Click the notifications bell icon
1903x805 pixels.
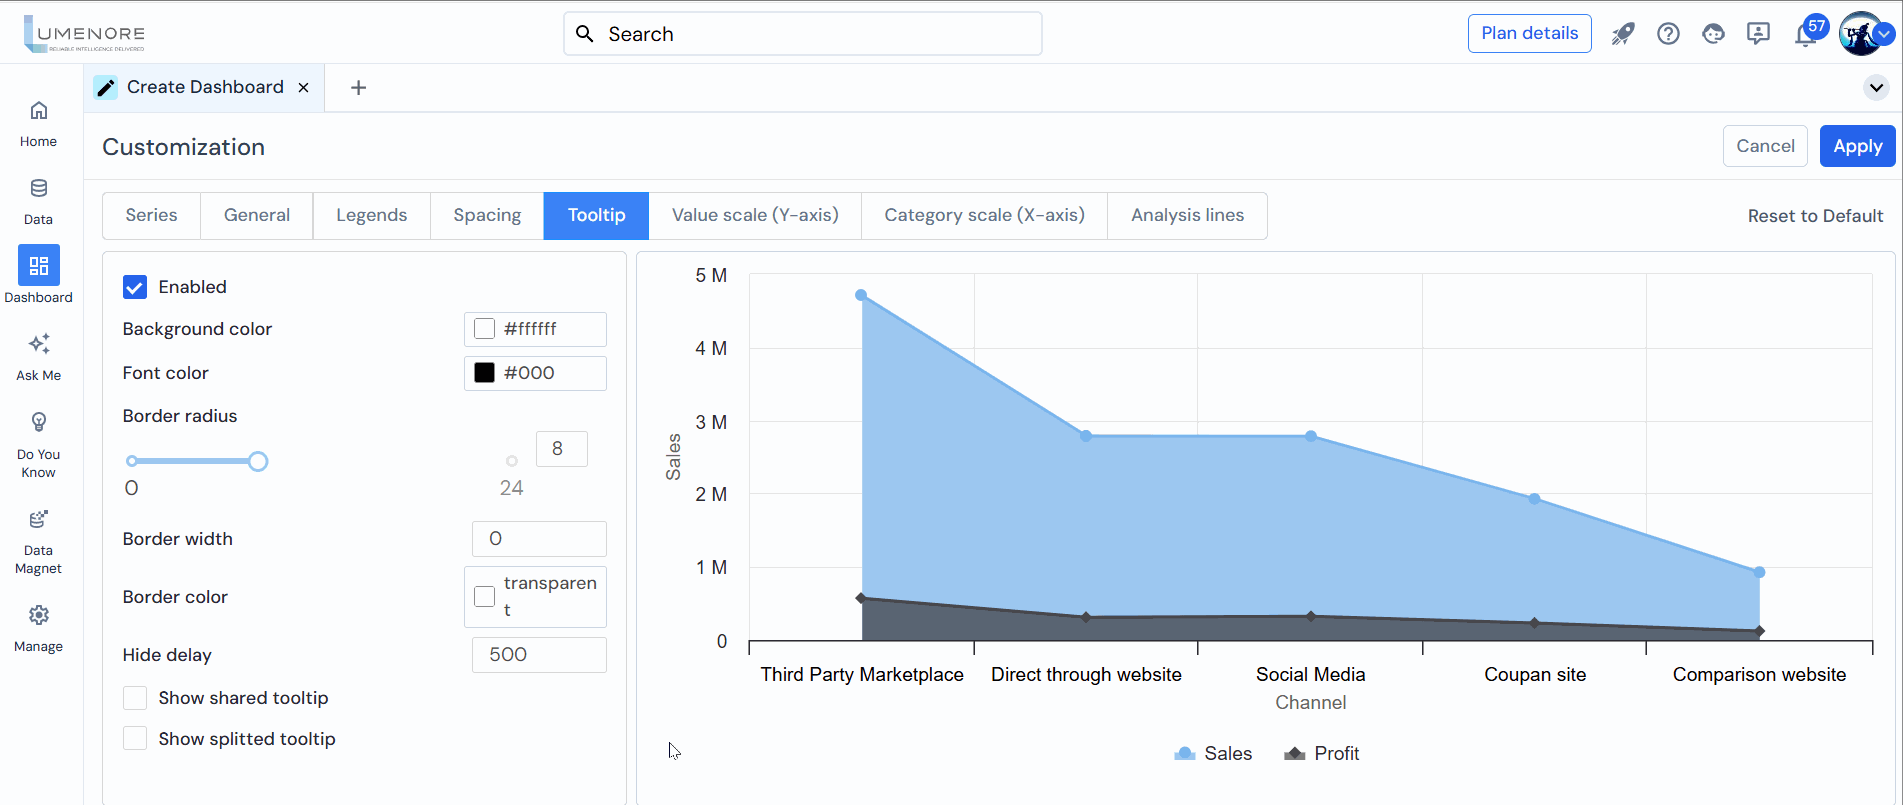click(x=1805, y=36)
